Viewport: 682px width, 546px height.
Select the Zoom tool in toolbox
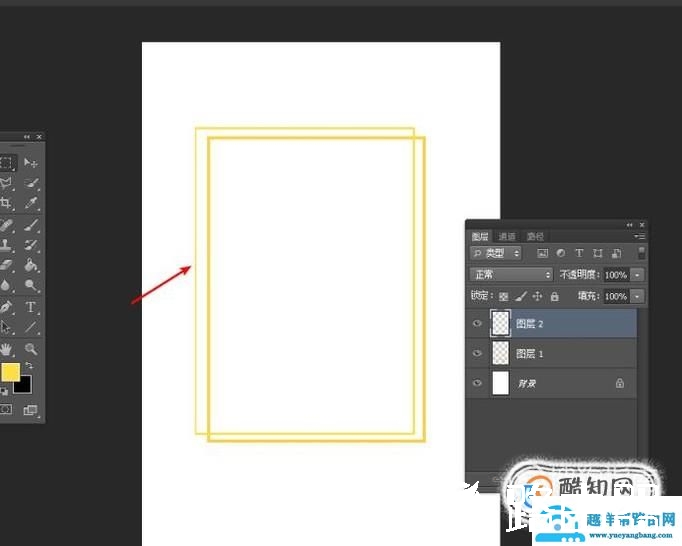coord(31,349)
